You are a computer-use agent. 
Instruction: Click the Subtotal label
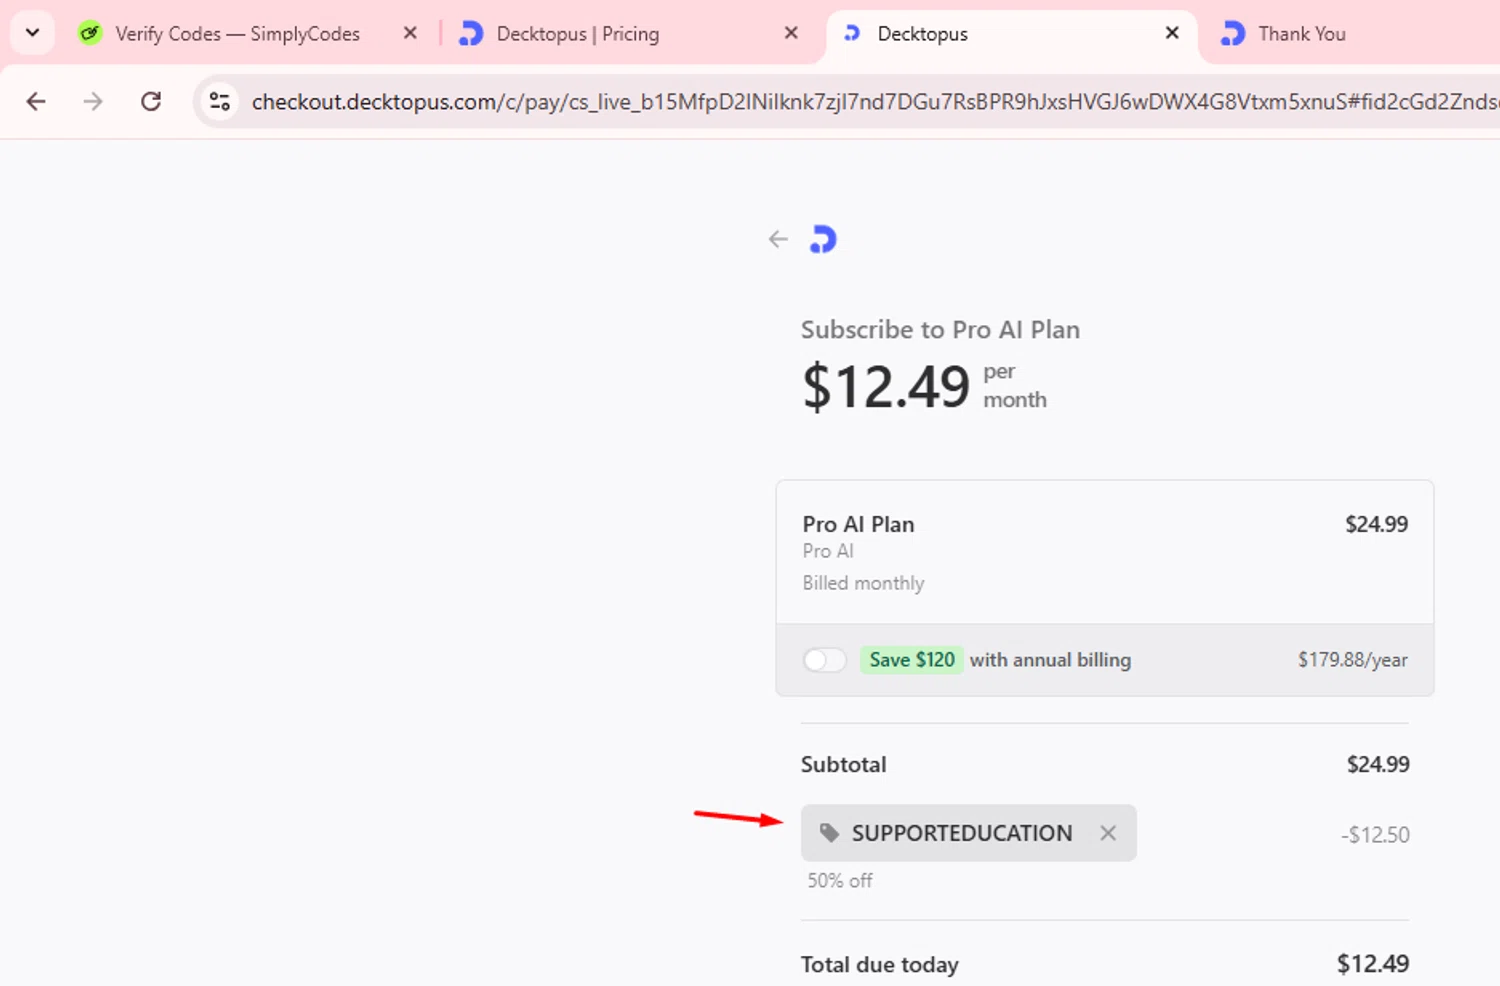pyautogui.click(x=843, y=765)
